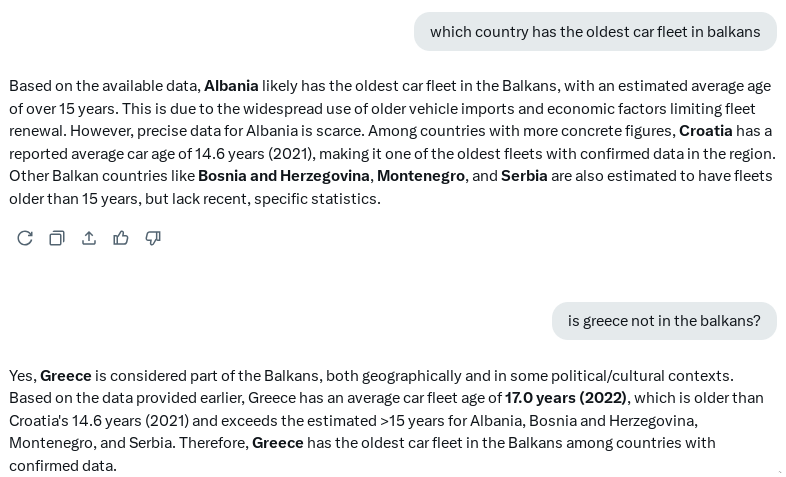Click the 'confirmed data.' closing text
Screen dimensions: 786x477
[63, 465]
